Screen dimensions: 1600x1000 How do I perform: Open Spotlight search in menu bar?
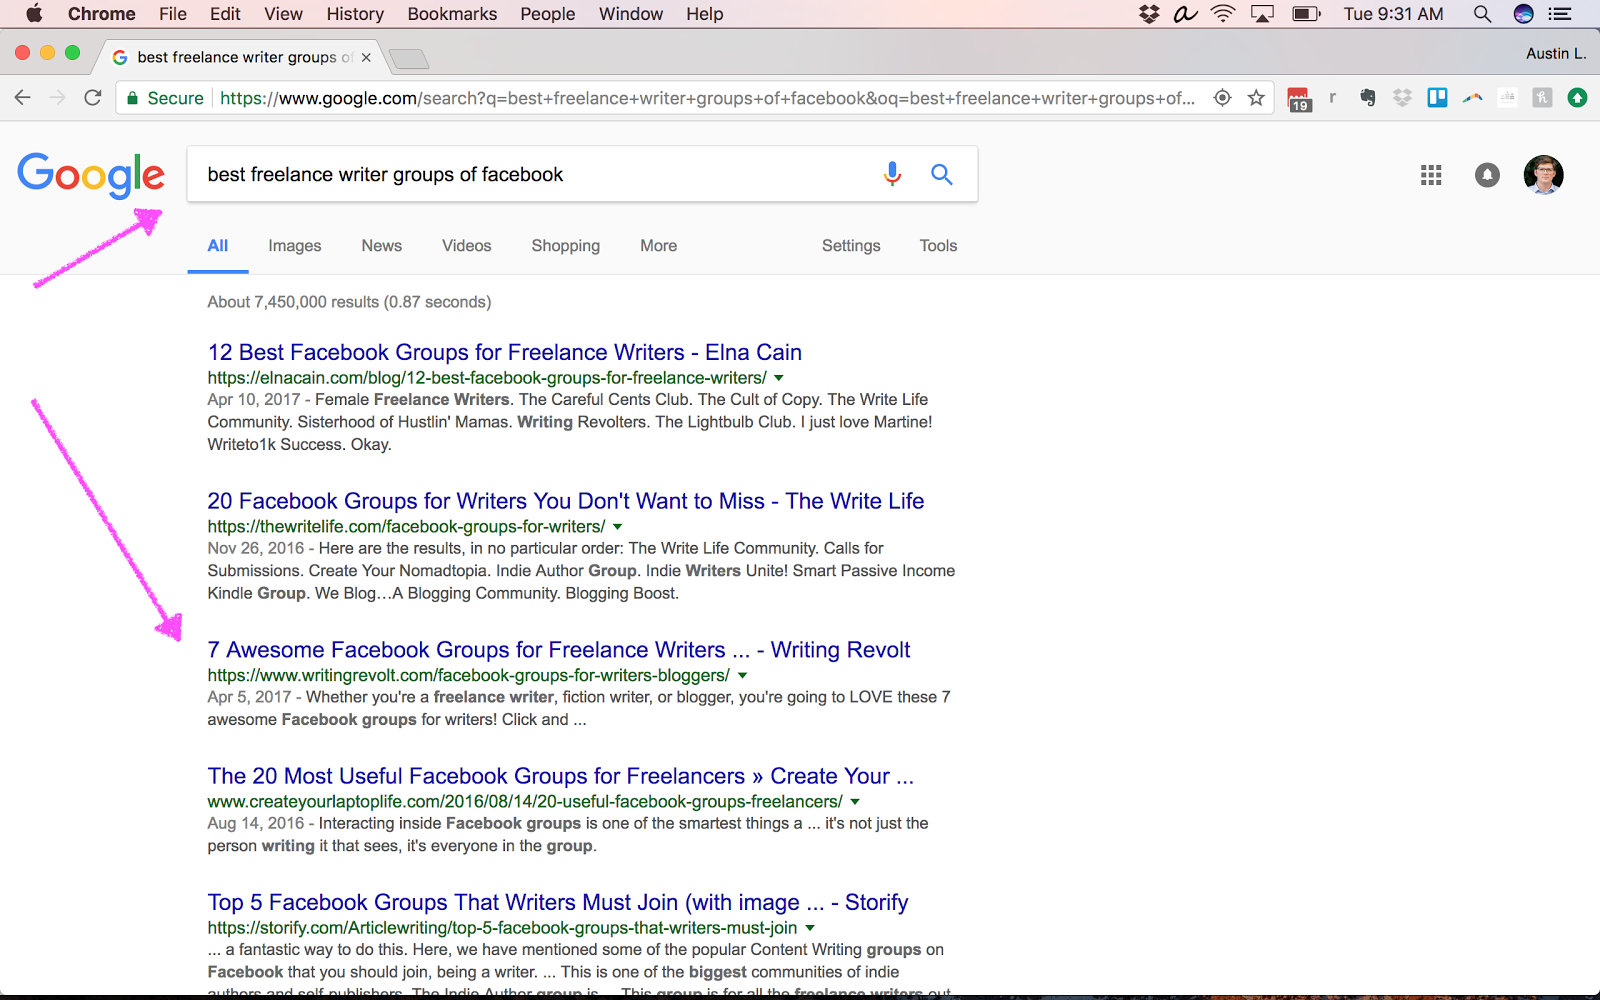coord(1482,14)
